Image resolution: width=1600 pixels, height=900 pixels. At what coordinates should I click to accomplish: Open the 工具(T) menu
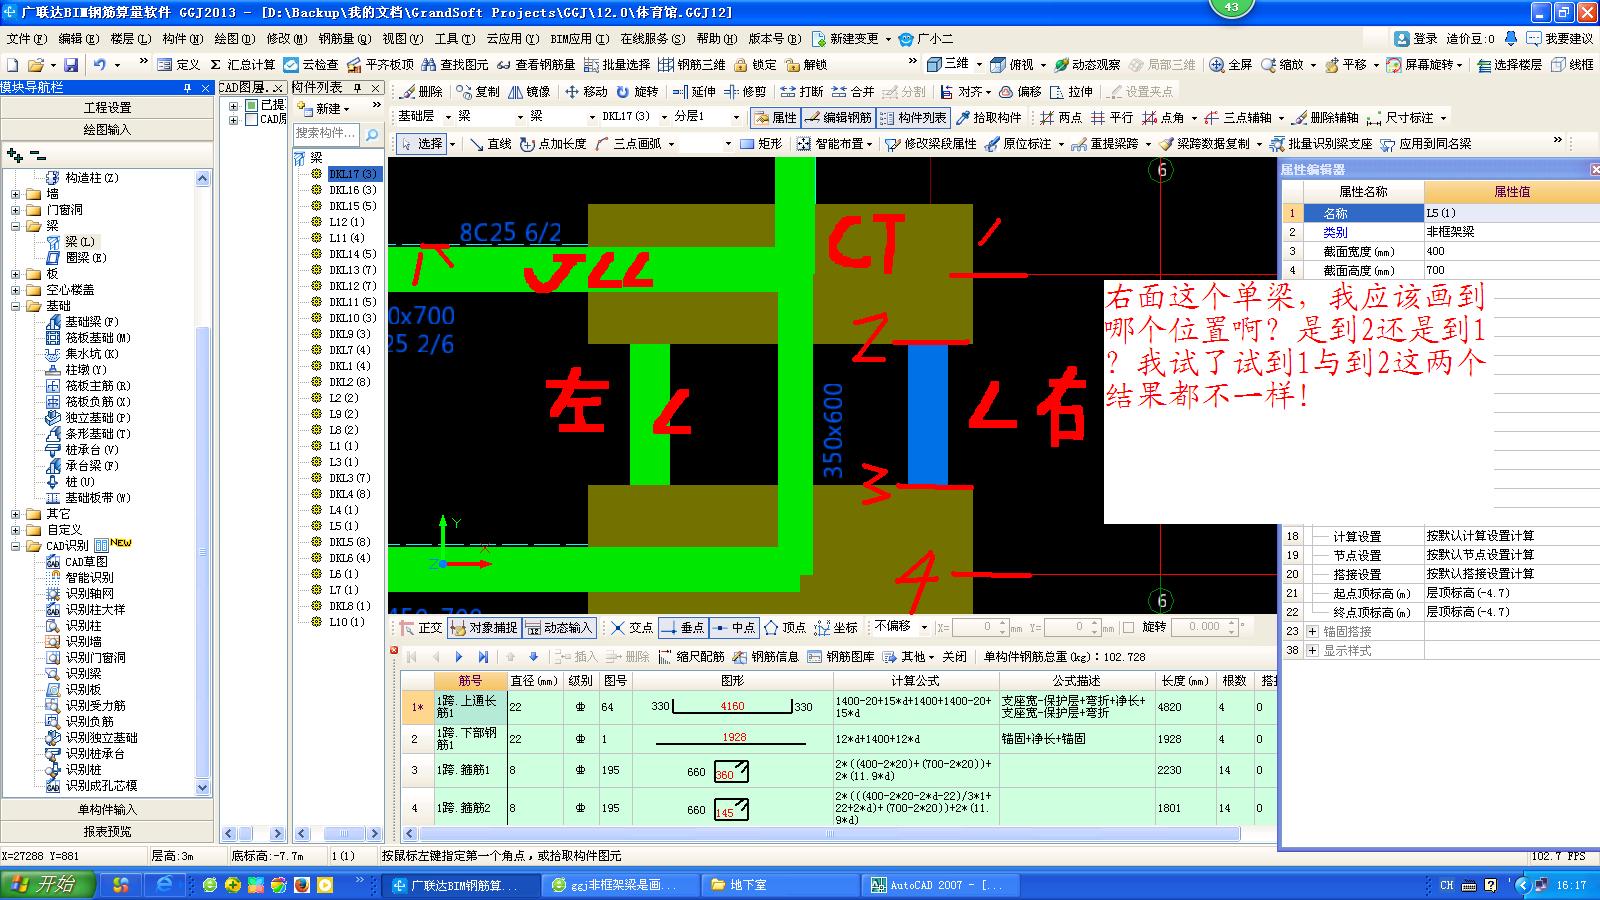[455, 39]
